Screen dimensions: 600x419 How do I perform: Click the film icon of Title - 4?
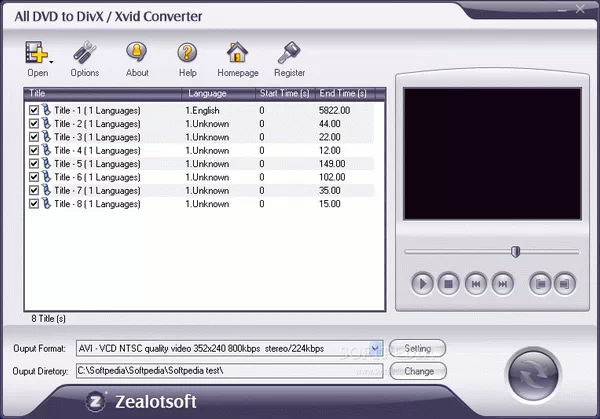(x=46, y=150)
